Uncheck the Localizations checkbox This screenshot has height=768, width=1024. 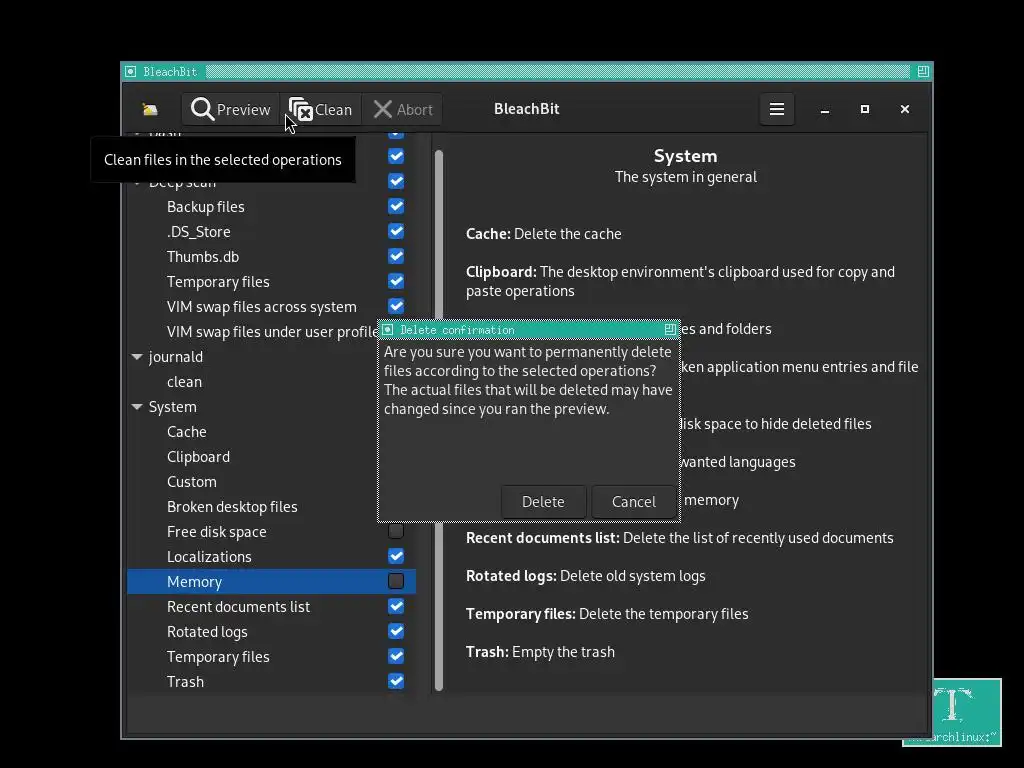[x=396, y=556]
